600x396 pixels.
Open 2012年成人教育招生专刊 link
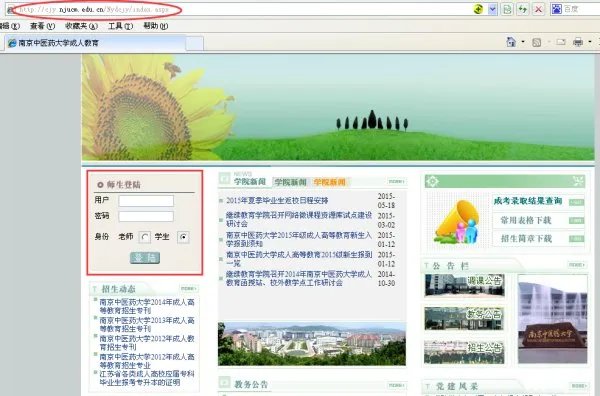click(x=147, y=343)
